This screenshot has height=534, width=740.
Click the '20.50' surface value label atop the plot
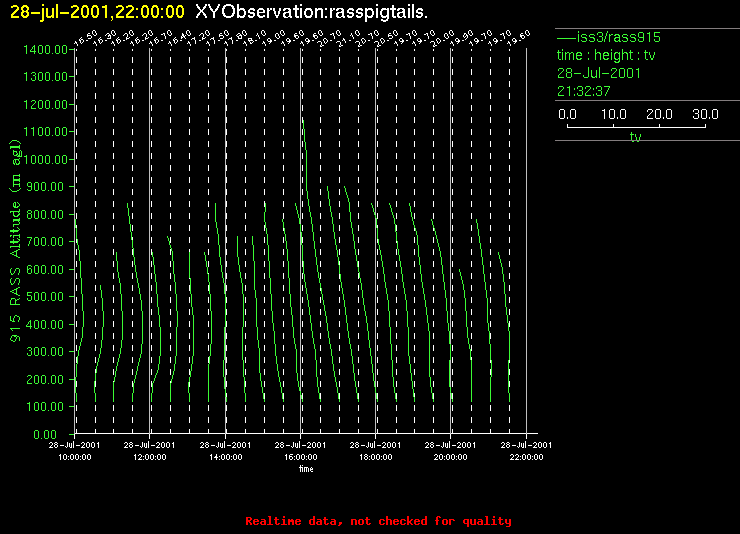387,38
